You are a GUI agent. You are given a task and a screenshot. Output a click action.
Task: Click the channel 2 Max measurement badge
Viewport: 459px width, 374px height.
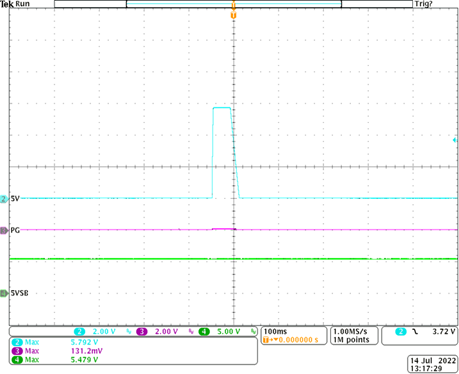17,342
